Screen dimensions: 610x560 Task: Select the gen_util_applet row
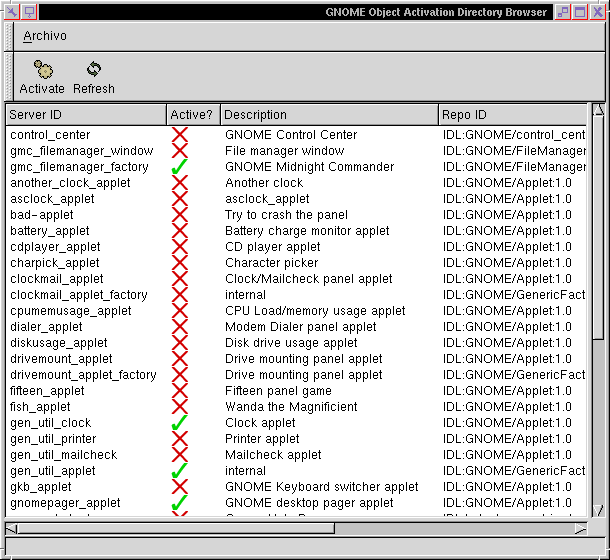pos(296,470)
